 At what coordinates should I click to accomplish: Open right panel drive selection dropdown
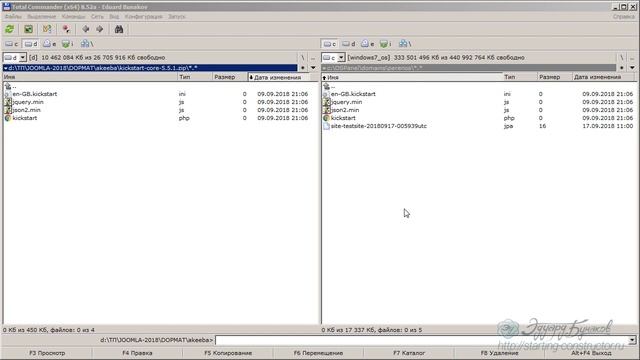[x=341, y=58]
